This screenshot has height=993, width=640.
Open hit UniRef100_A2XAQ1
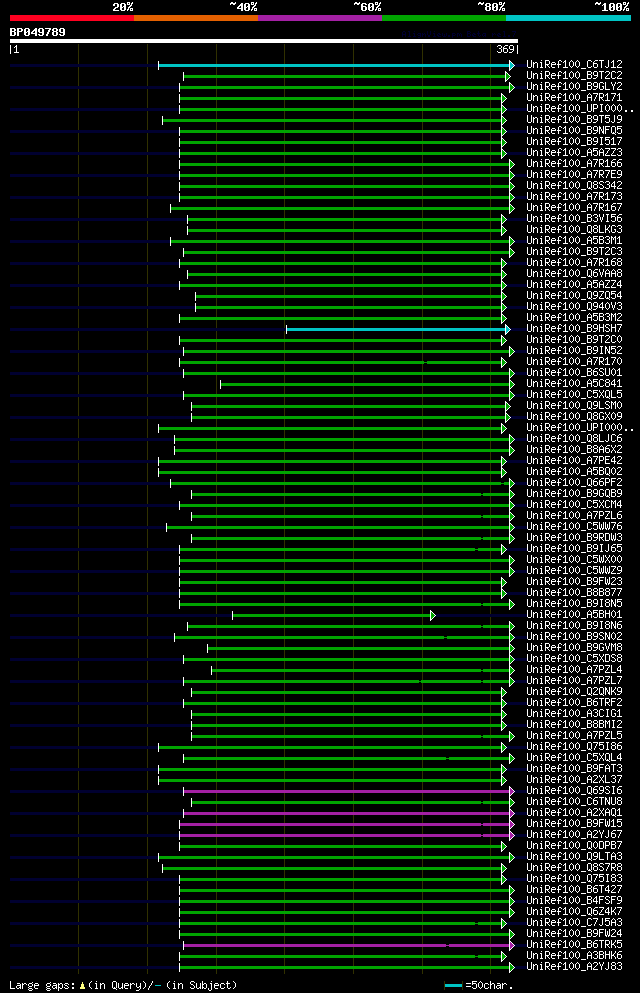pyautogui.click(x=574, y=813)
